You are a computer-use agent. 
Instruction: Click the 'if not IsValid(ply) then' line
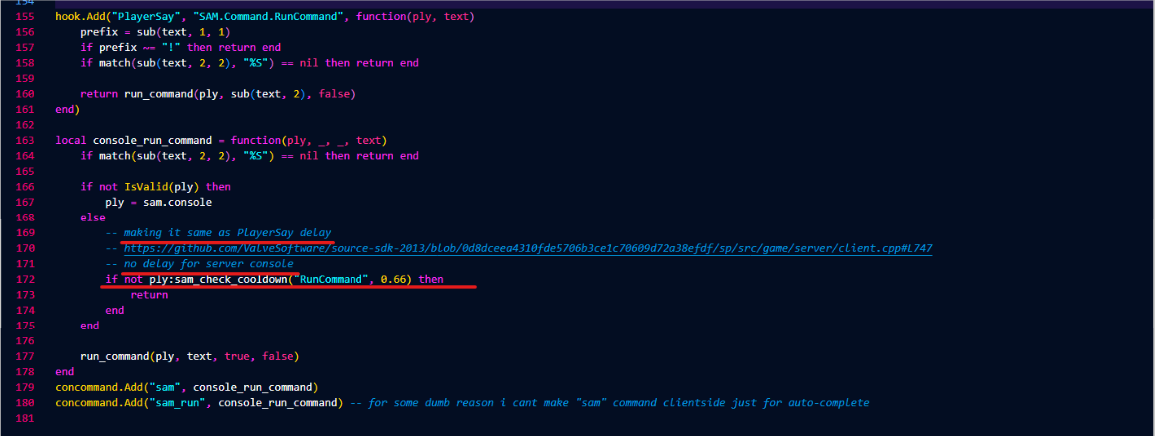coord(155,186)
